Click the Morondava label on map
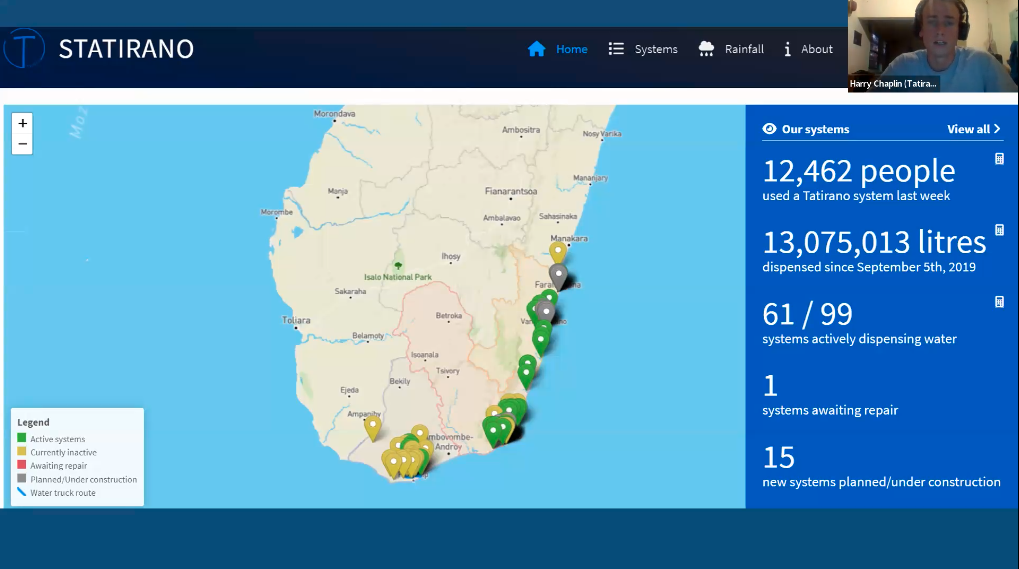 click(x=335, y=114)
